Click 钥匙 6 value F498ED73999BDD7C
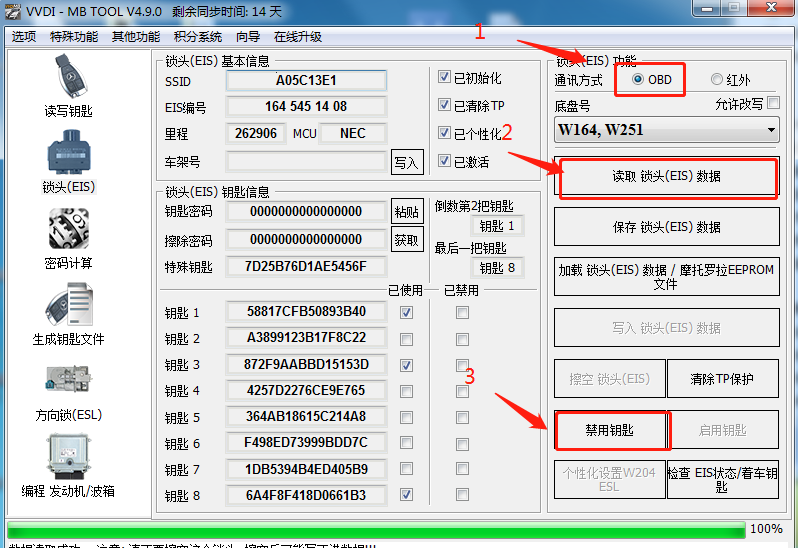Viewport: 798px width, 548px height. point(306,443)
